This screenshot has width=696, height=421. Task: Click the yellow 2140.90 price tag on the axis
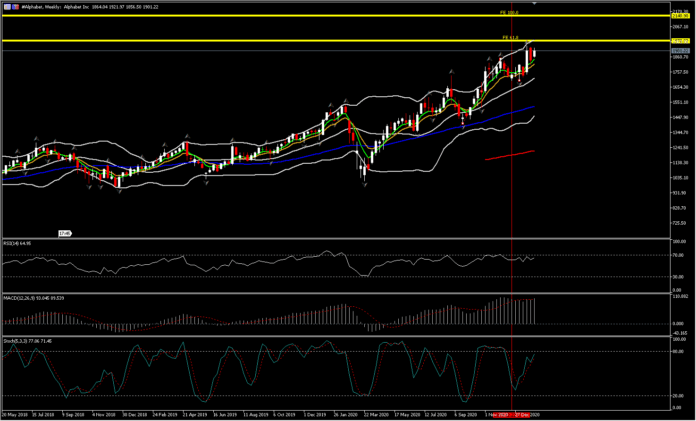[x=680, y=16]
